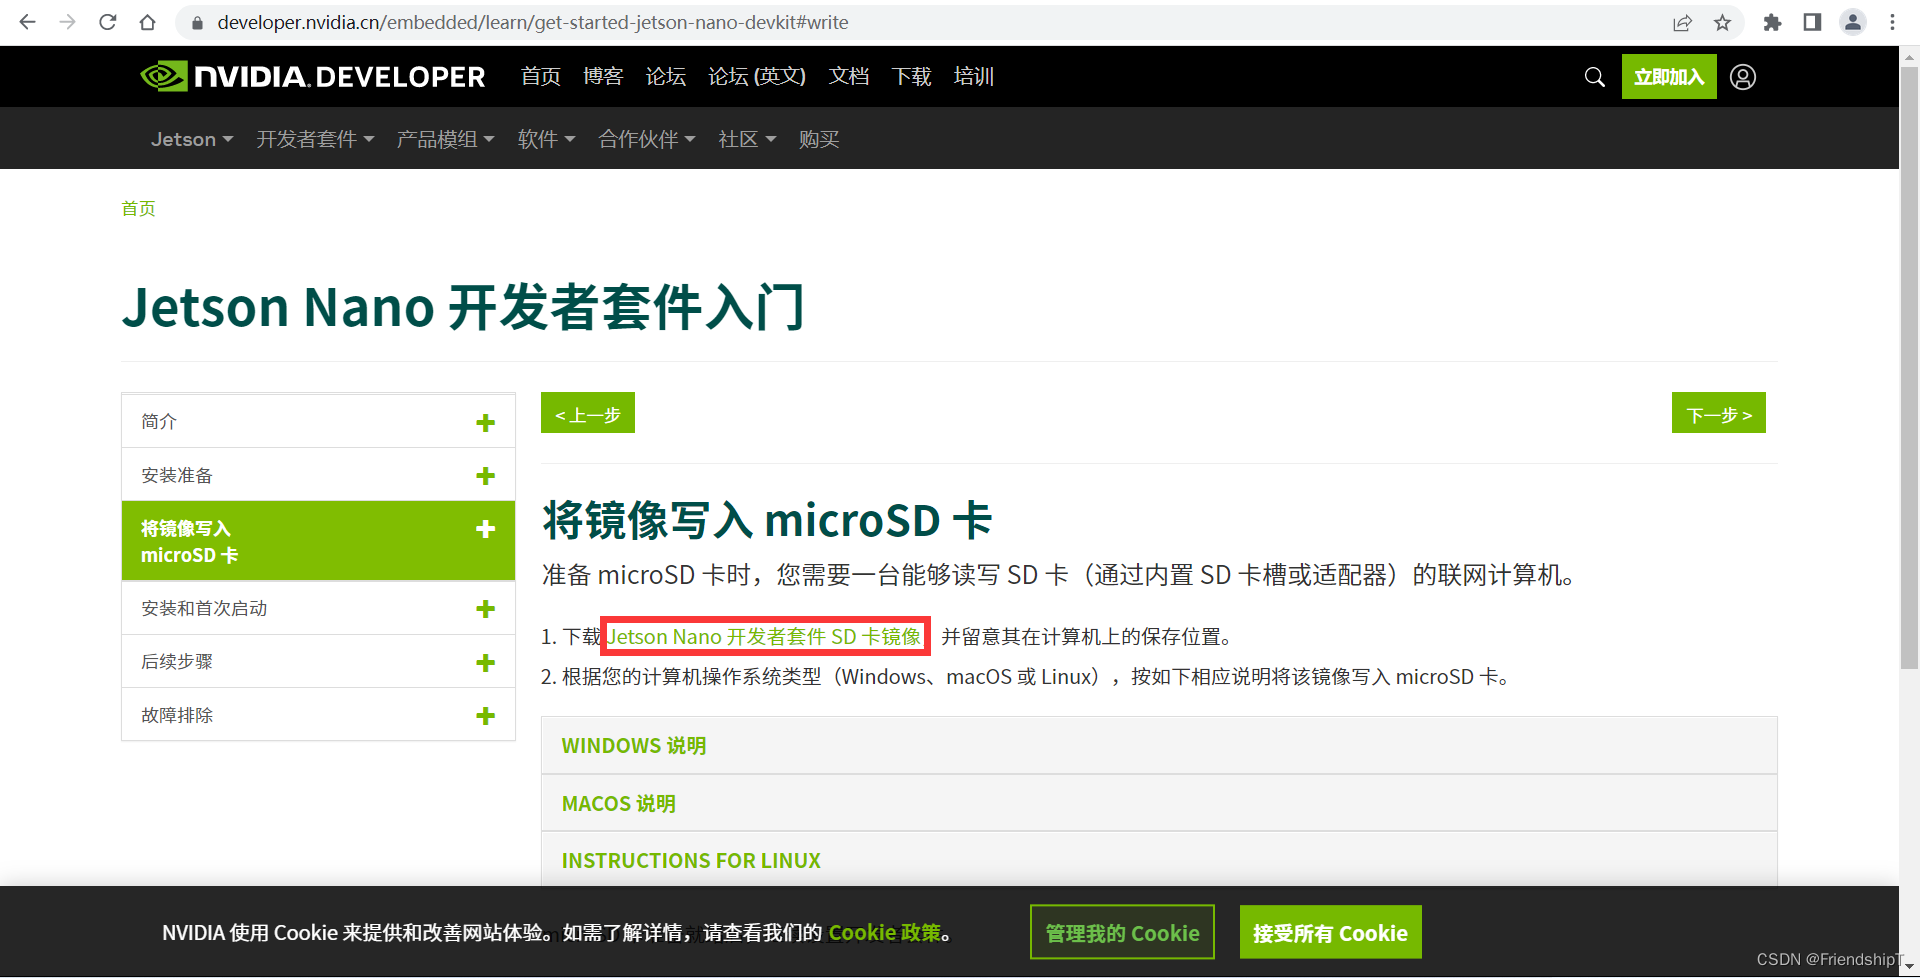1920x978 pixels.
Task: Open the 软件 dropdown menu
Action: click(546, 139)
